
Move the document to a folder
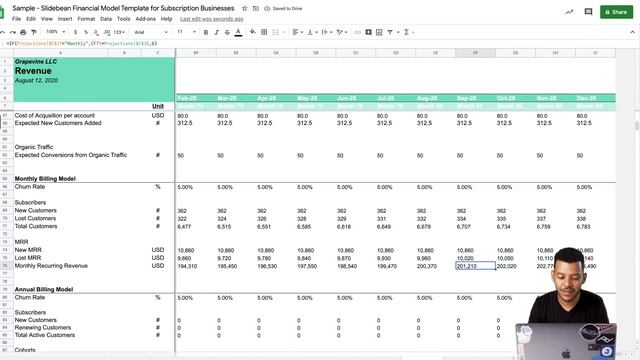point(256,8)
